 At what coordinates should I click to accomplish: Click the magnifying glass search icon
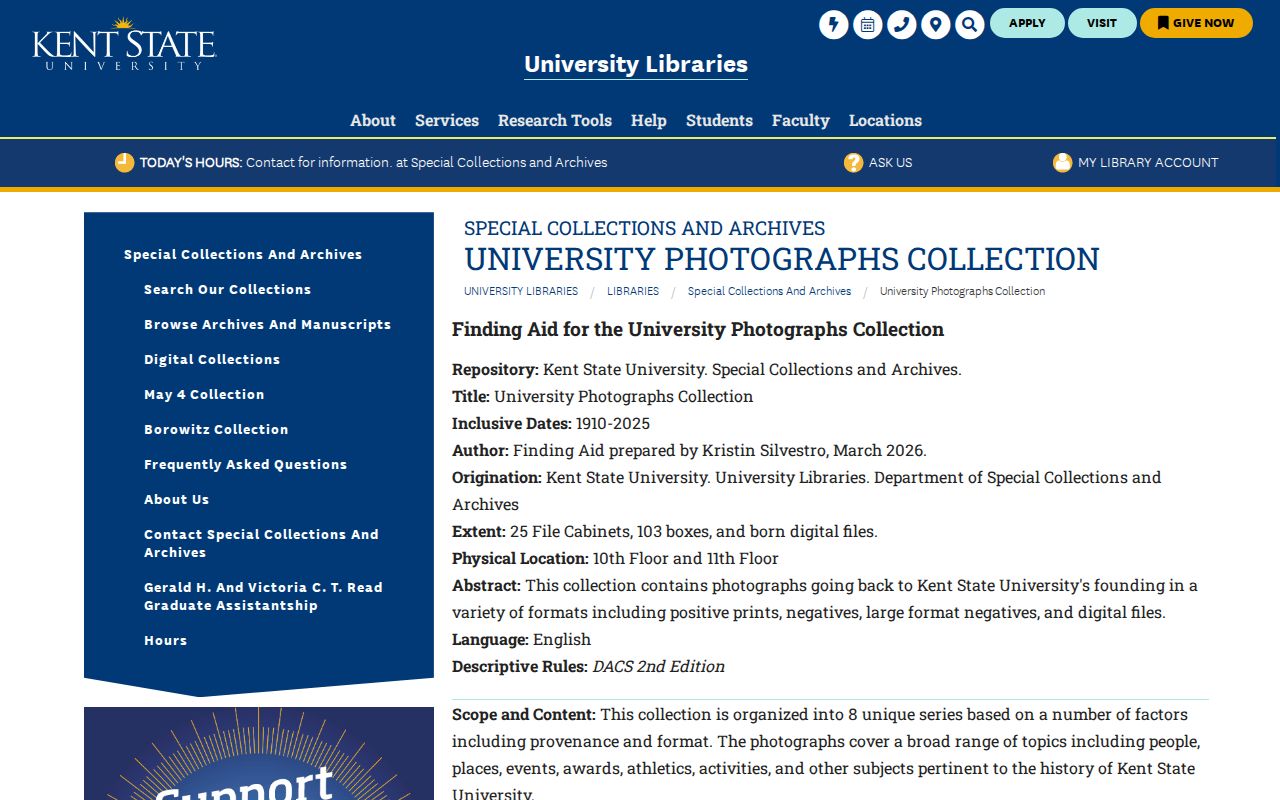pyautogui.click(x=970, y=24)
